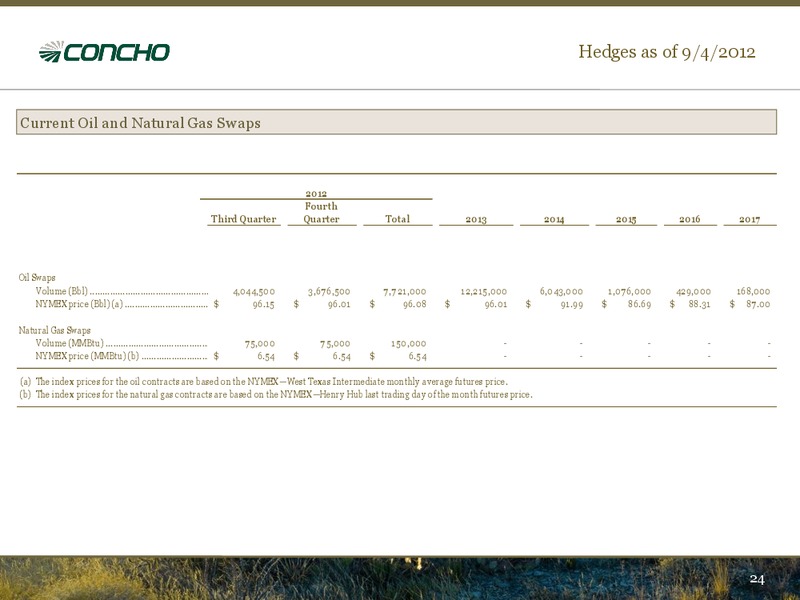Click the 'Total' column header
The image size is (800, 600).
tap(397, 219)
